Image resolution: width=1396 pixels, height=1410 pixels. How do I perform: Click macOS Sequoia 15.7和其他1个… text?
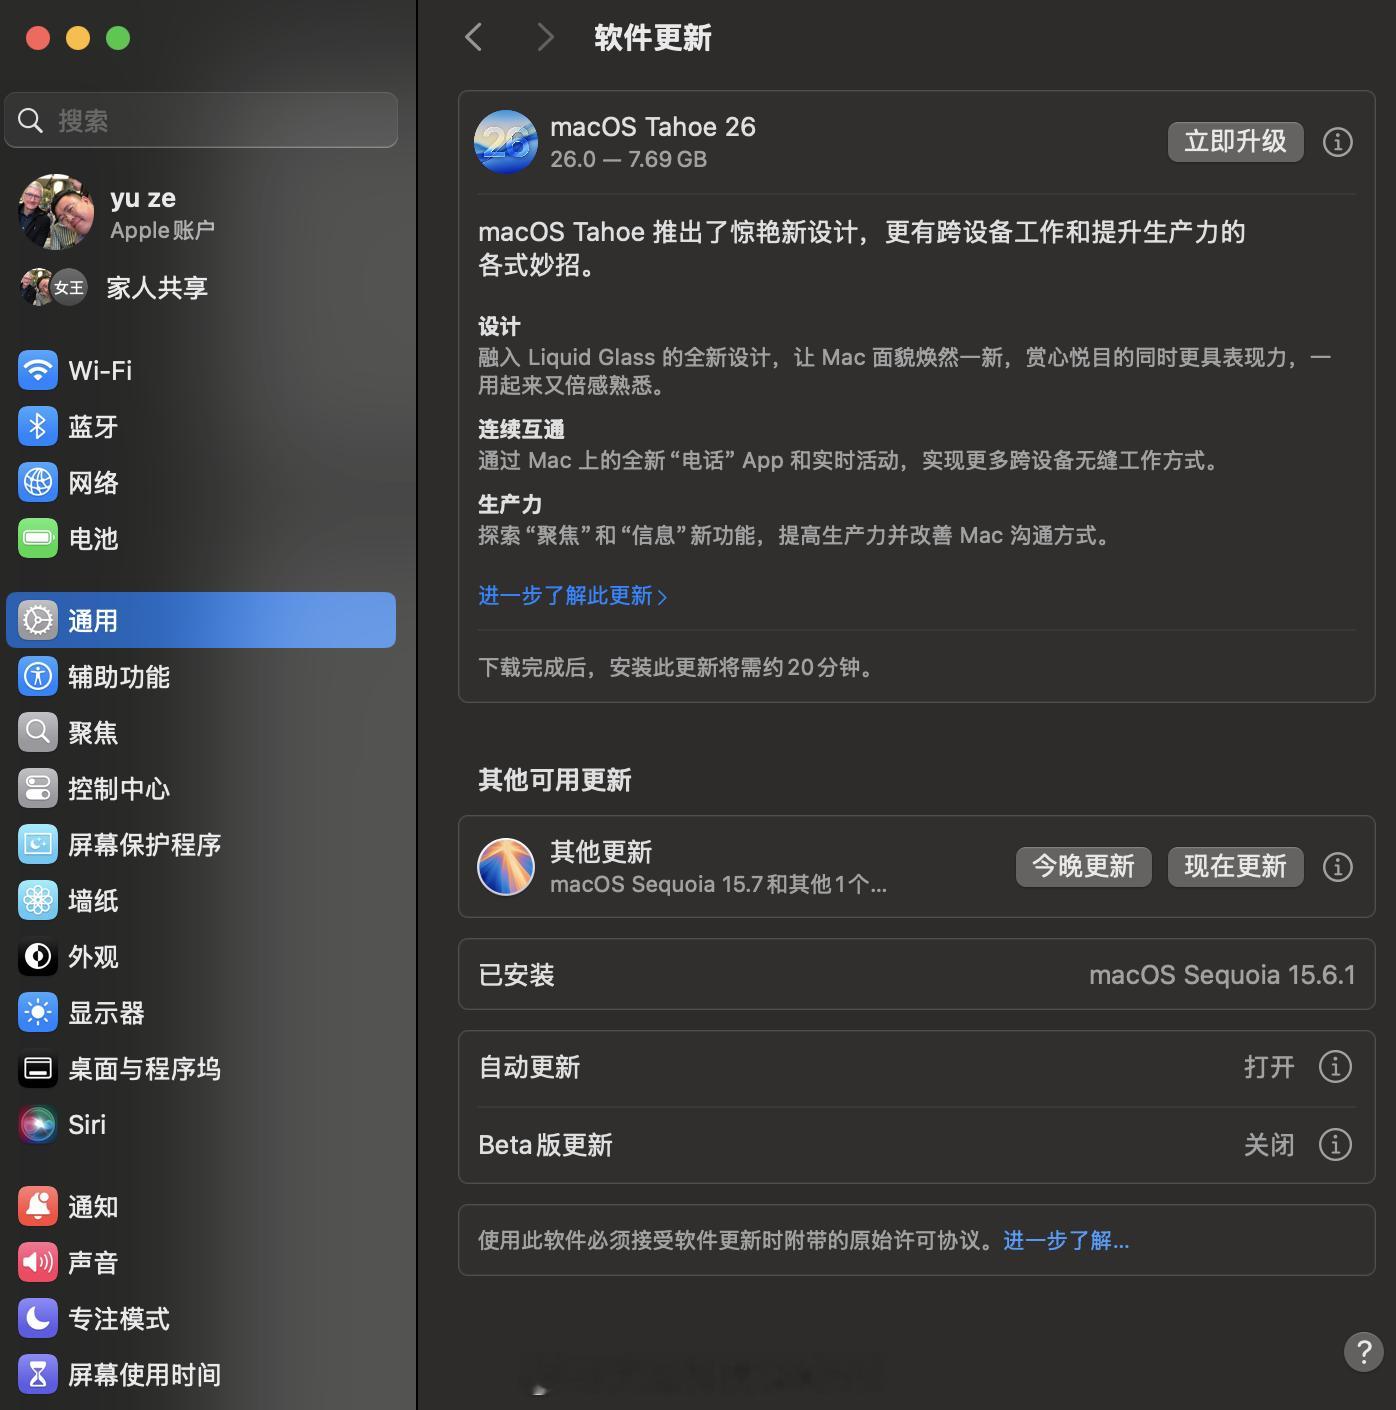tap(718, 884)
